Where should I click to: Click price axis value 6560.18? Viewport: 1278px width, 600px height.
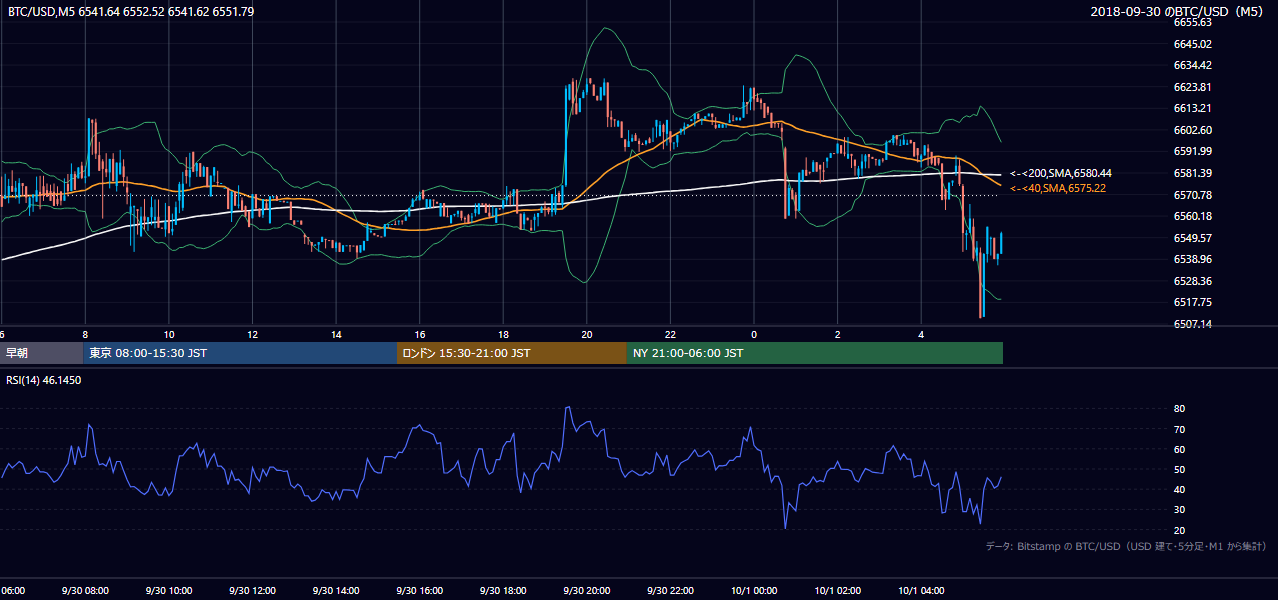coord(1193,216)
